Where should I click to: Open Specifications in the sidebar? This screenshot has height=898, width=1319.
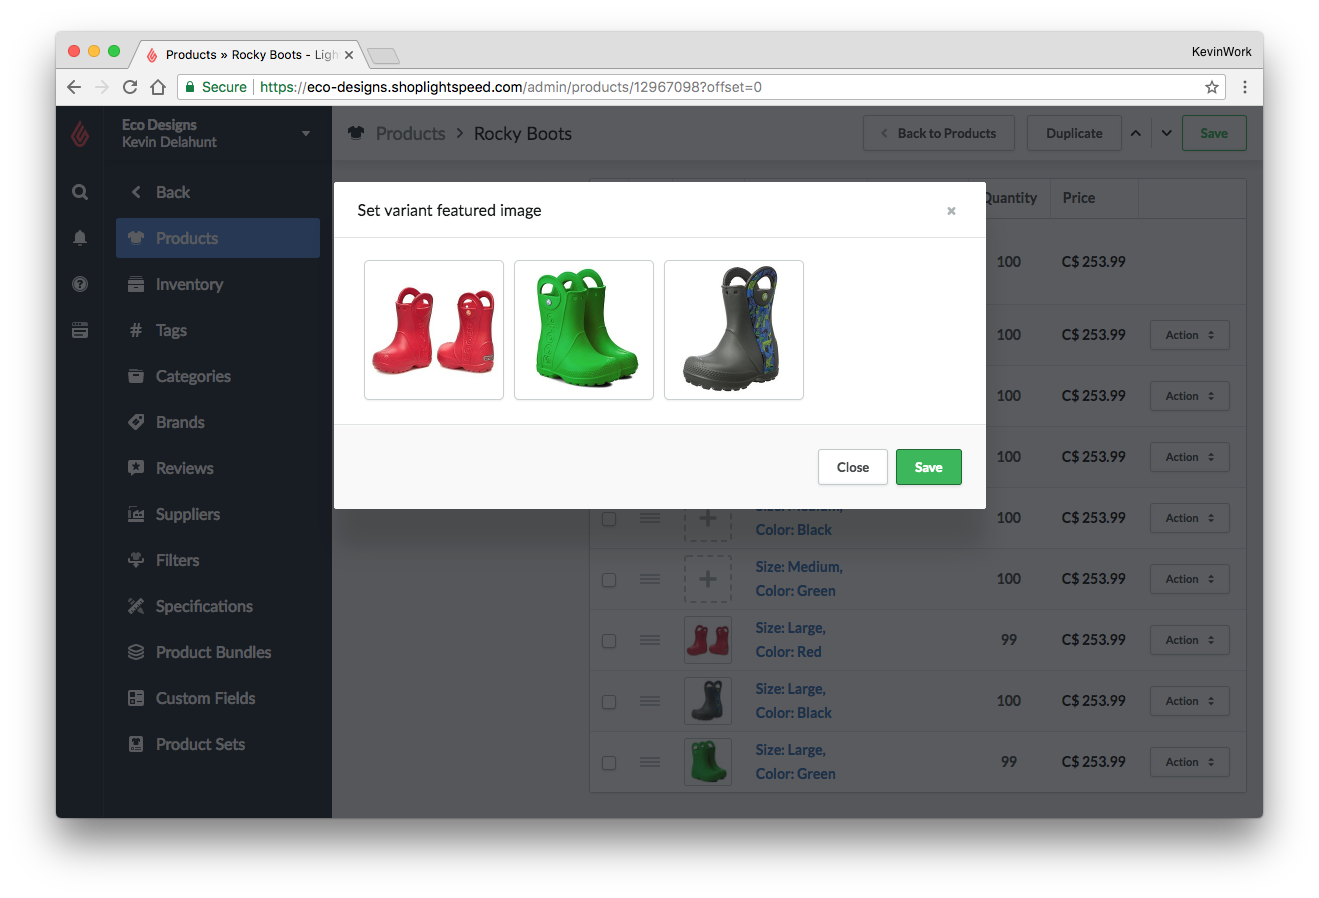(218, 606)
